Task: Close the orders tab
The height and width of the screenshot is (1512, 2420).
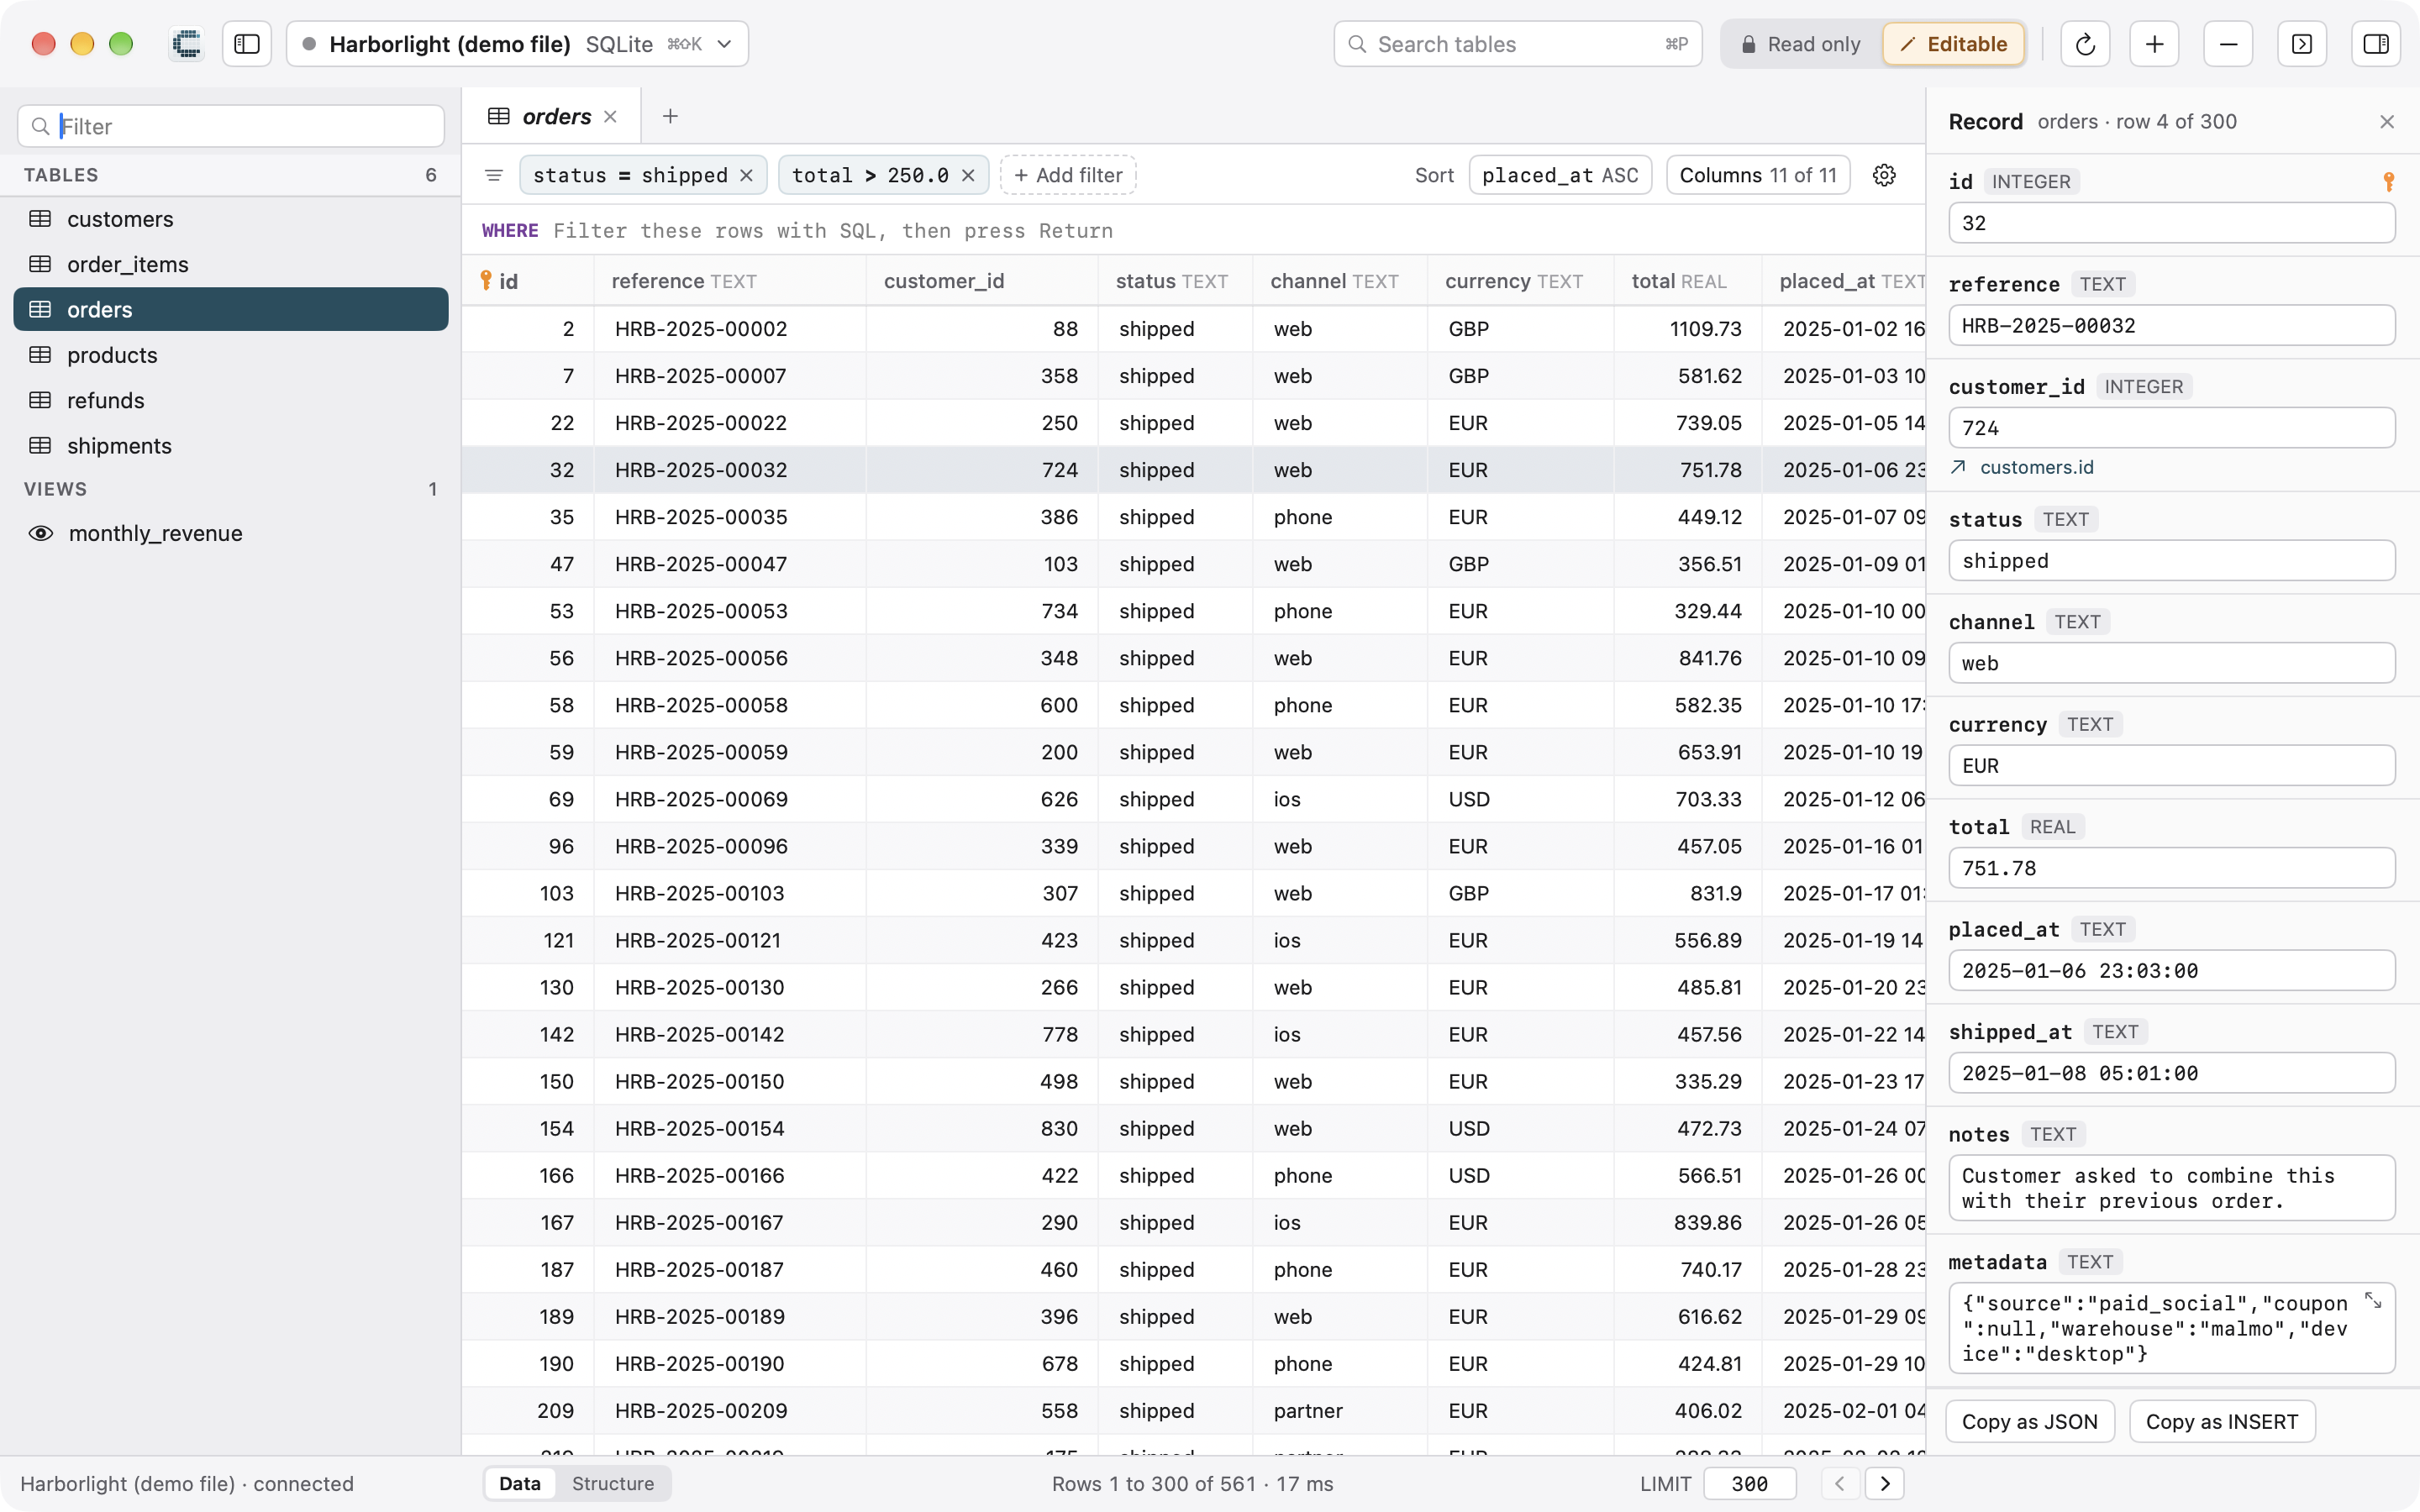Action: click(x=610, y=117)
